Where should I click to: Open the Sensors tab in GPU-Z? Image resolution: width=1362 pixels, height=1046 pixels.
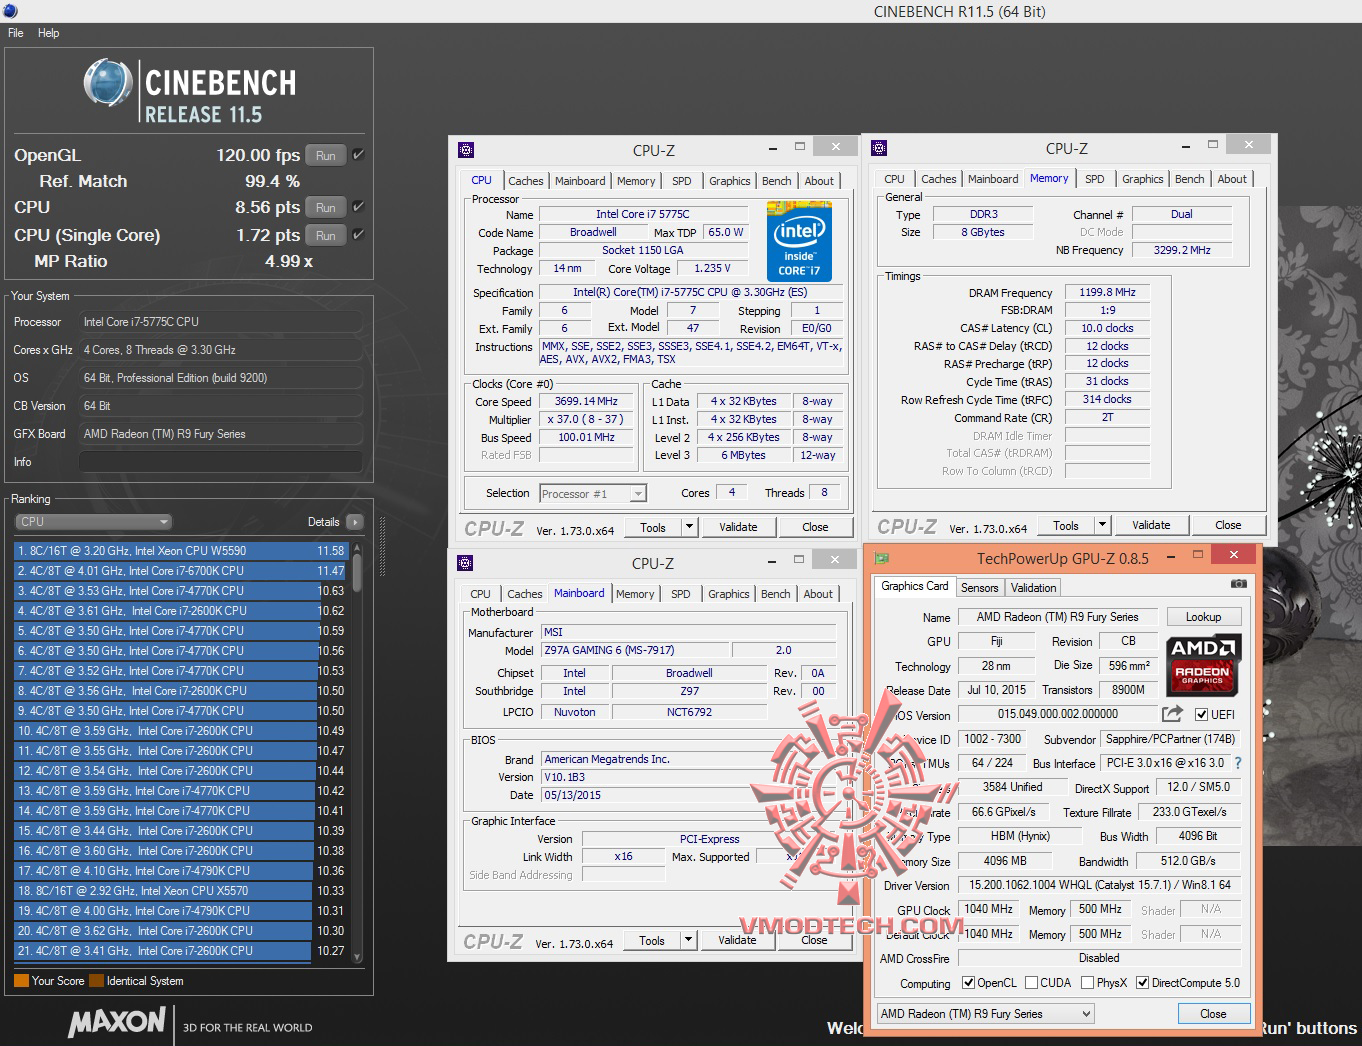pyautogui.click(x=979, y=588)
